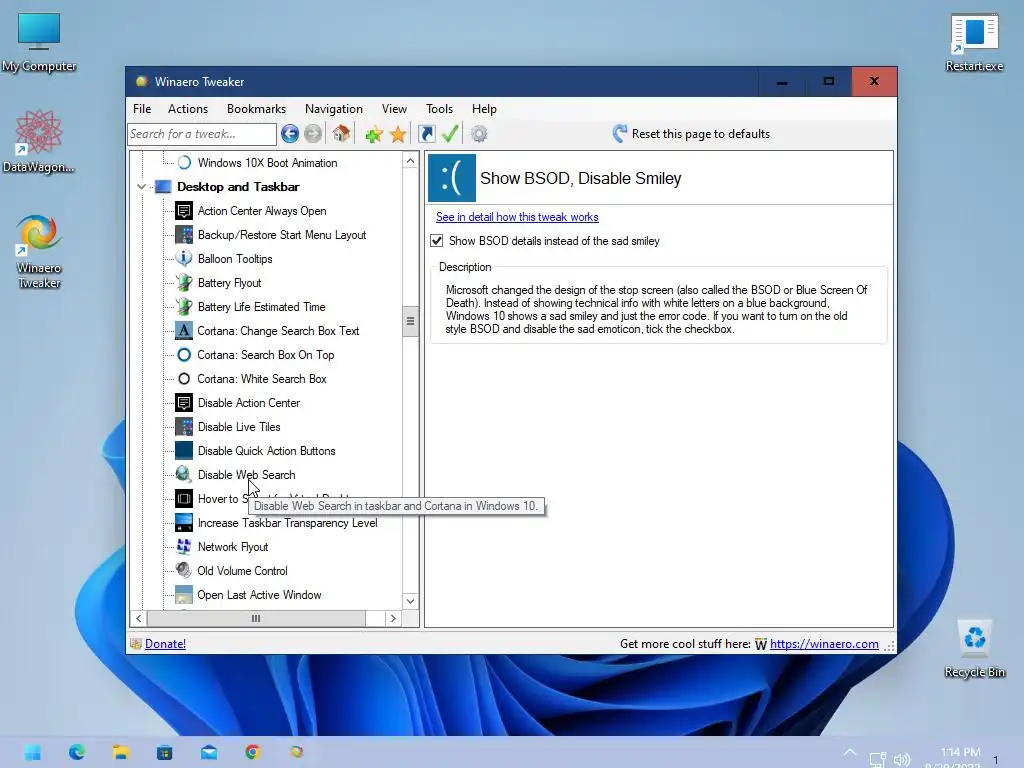Click the Old Volume Control speaker icon
Image resolution: width=1024 pixels, height=768 pixels.
184,571
